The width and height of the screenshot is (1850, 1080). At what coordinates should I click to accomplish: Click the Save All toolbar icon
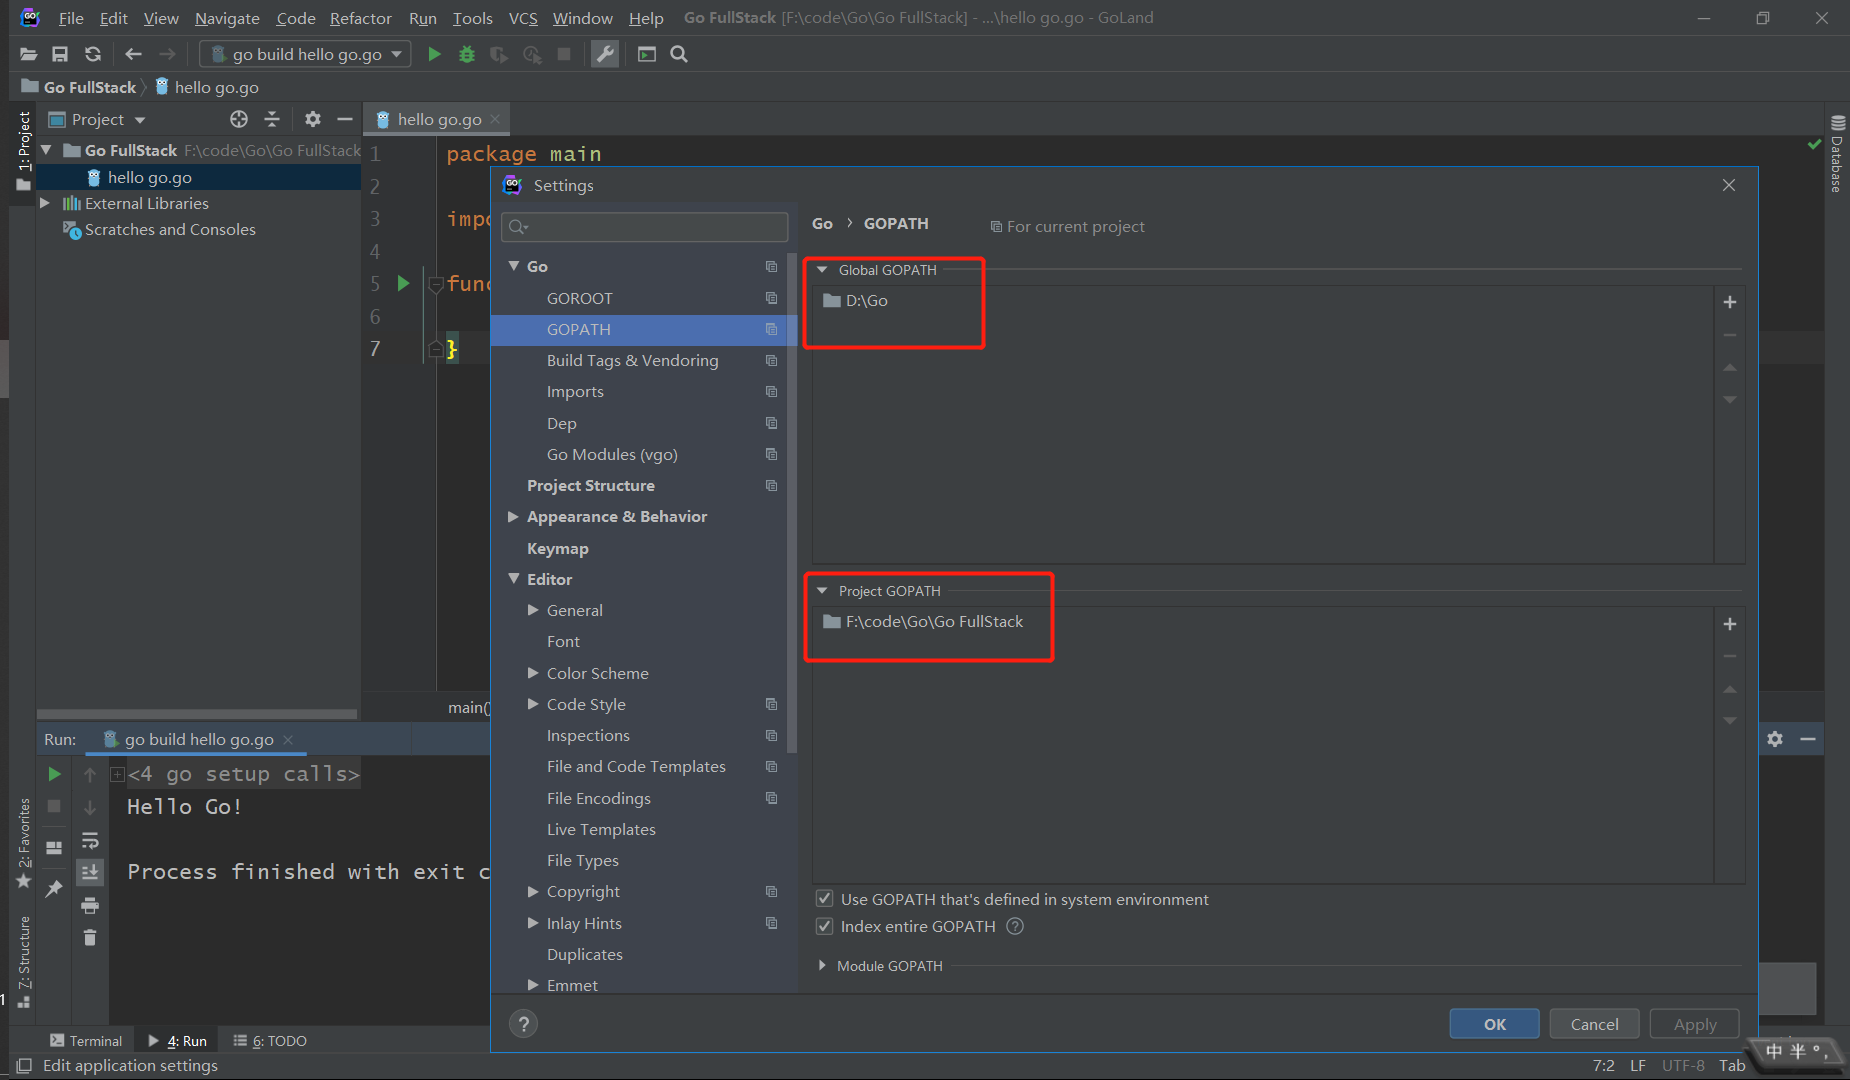point(60,54)
